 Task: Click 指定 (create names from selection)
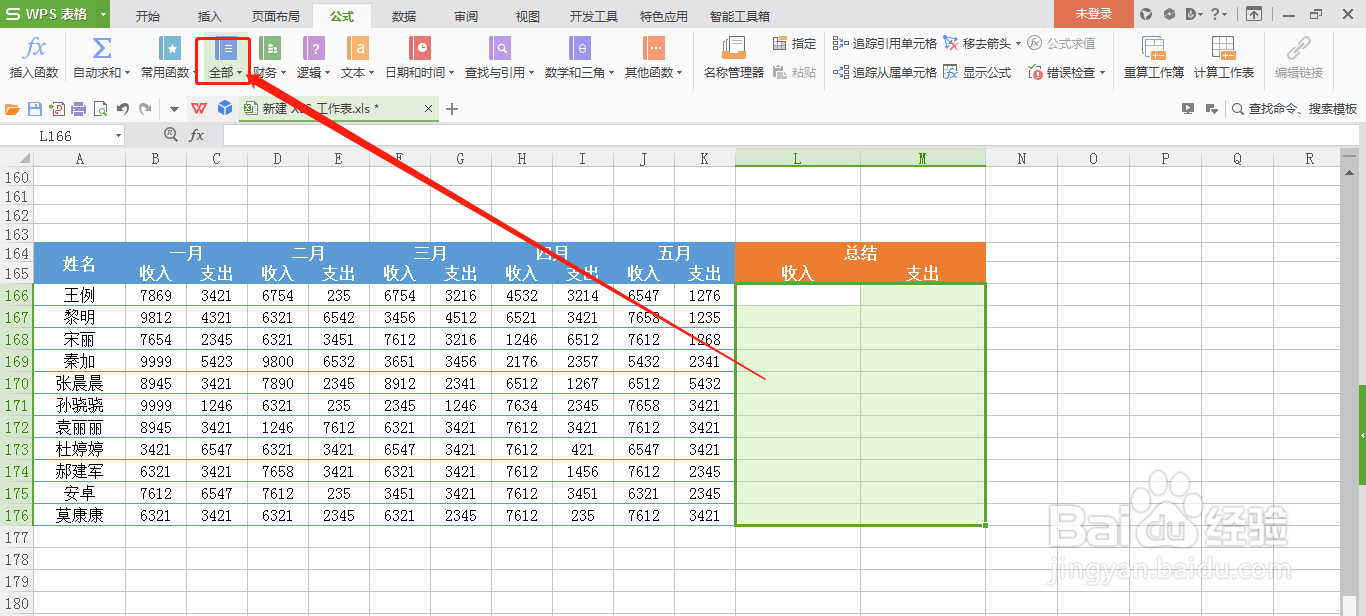click(794, 44)
